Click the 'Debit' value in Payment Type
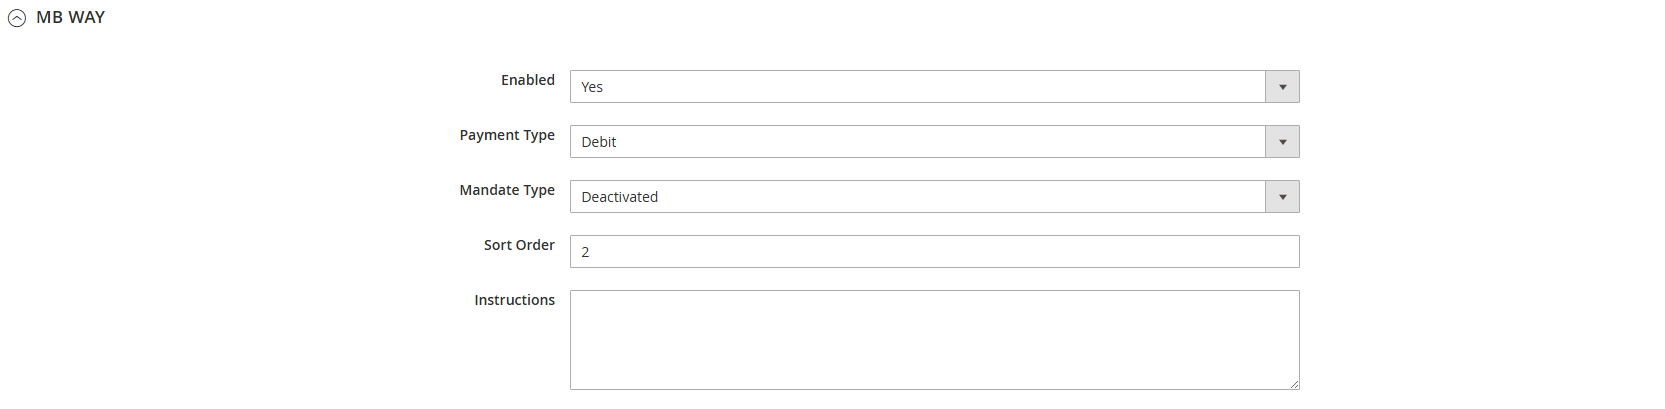Viewport: 1665px width, 409px height. [599, 142]
